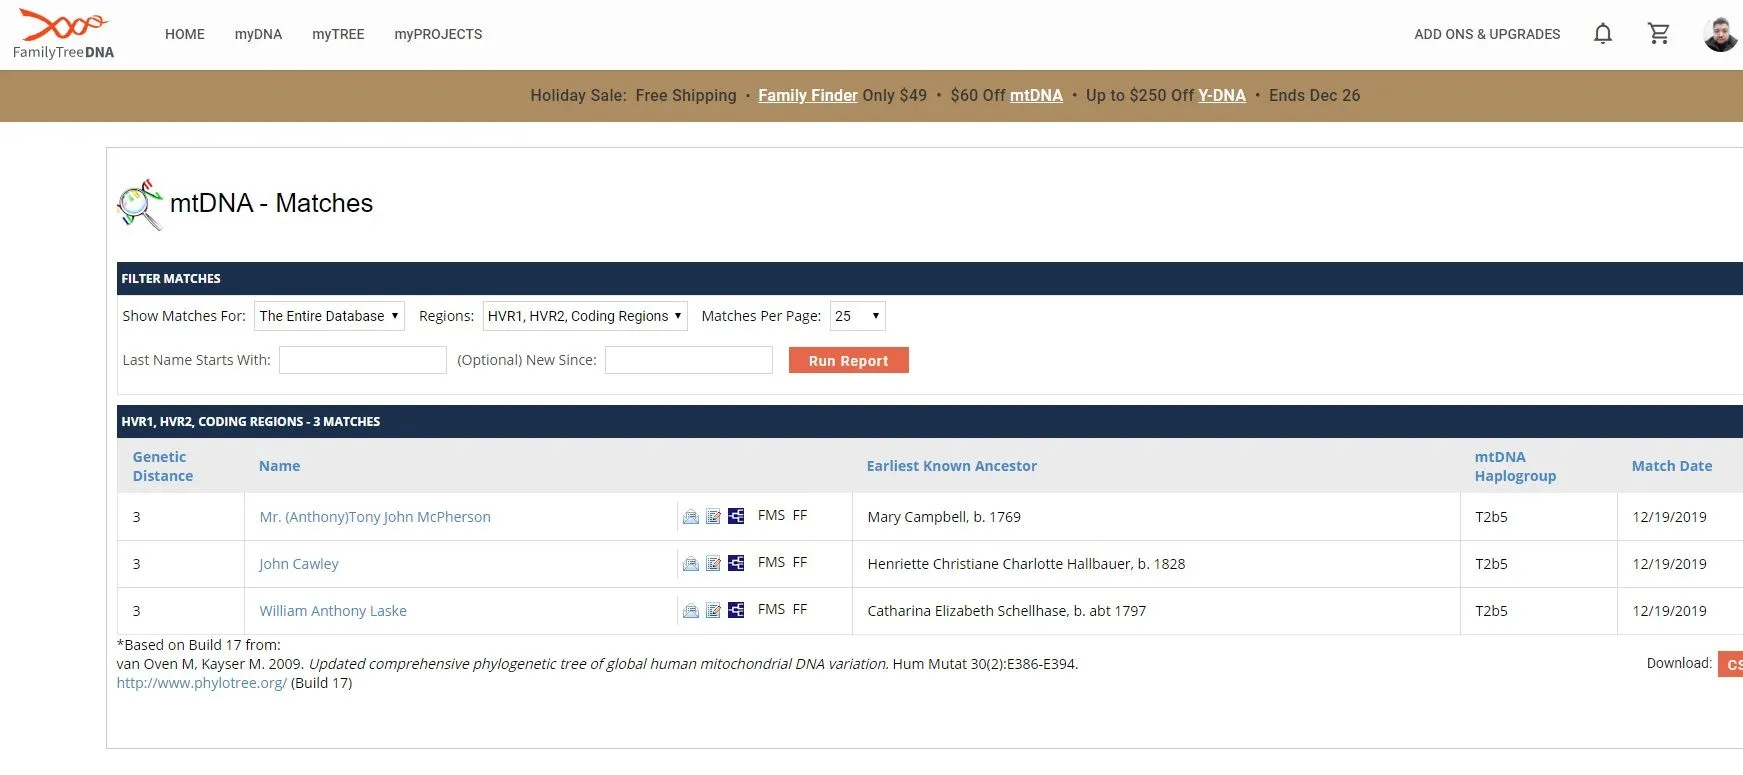1743x775 pixels.
Task: Open notes icon for Tony John McPherson
Action: [x=713, y=517]
